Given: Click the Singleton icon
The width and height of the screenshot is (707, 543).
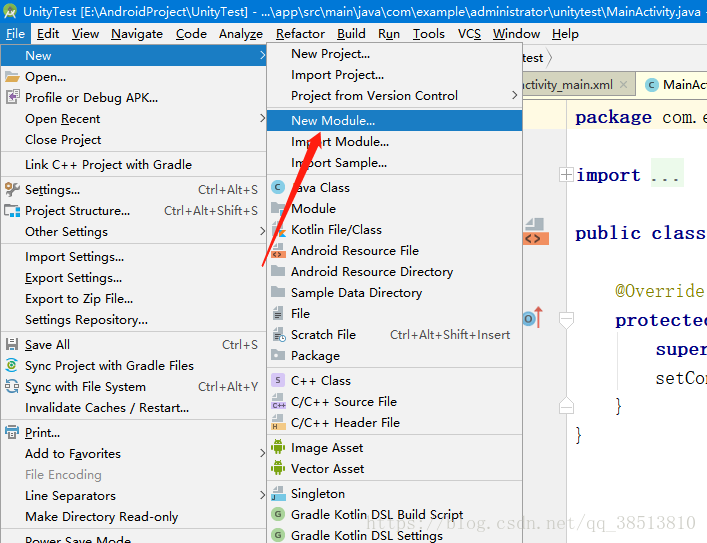Looking at the screenshot, I should [278, 493].
